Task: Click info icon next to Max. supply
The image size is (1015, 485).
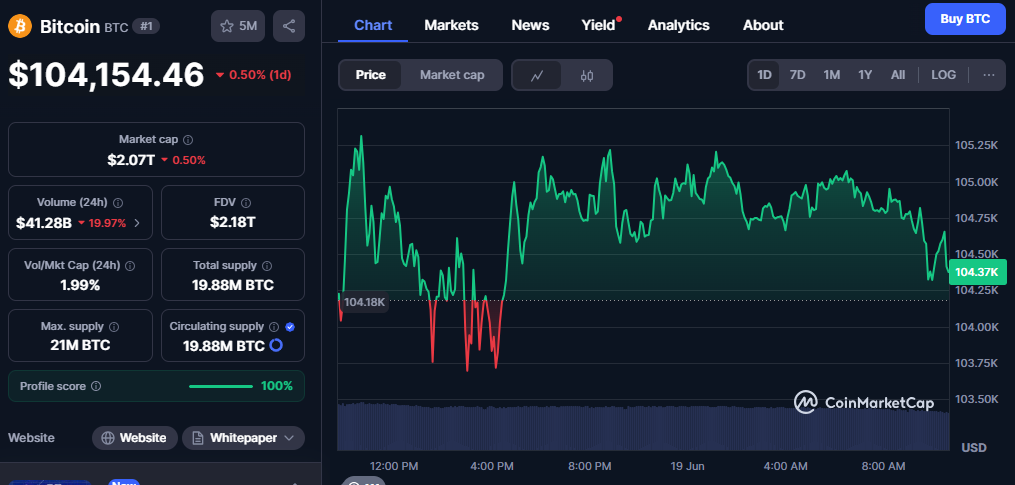Action: pyautogui.click(x=114, y=326)
